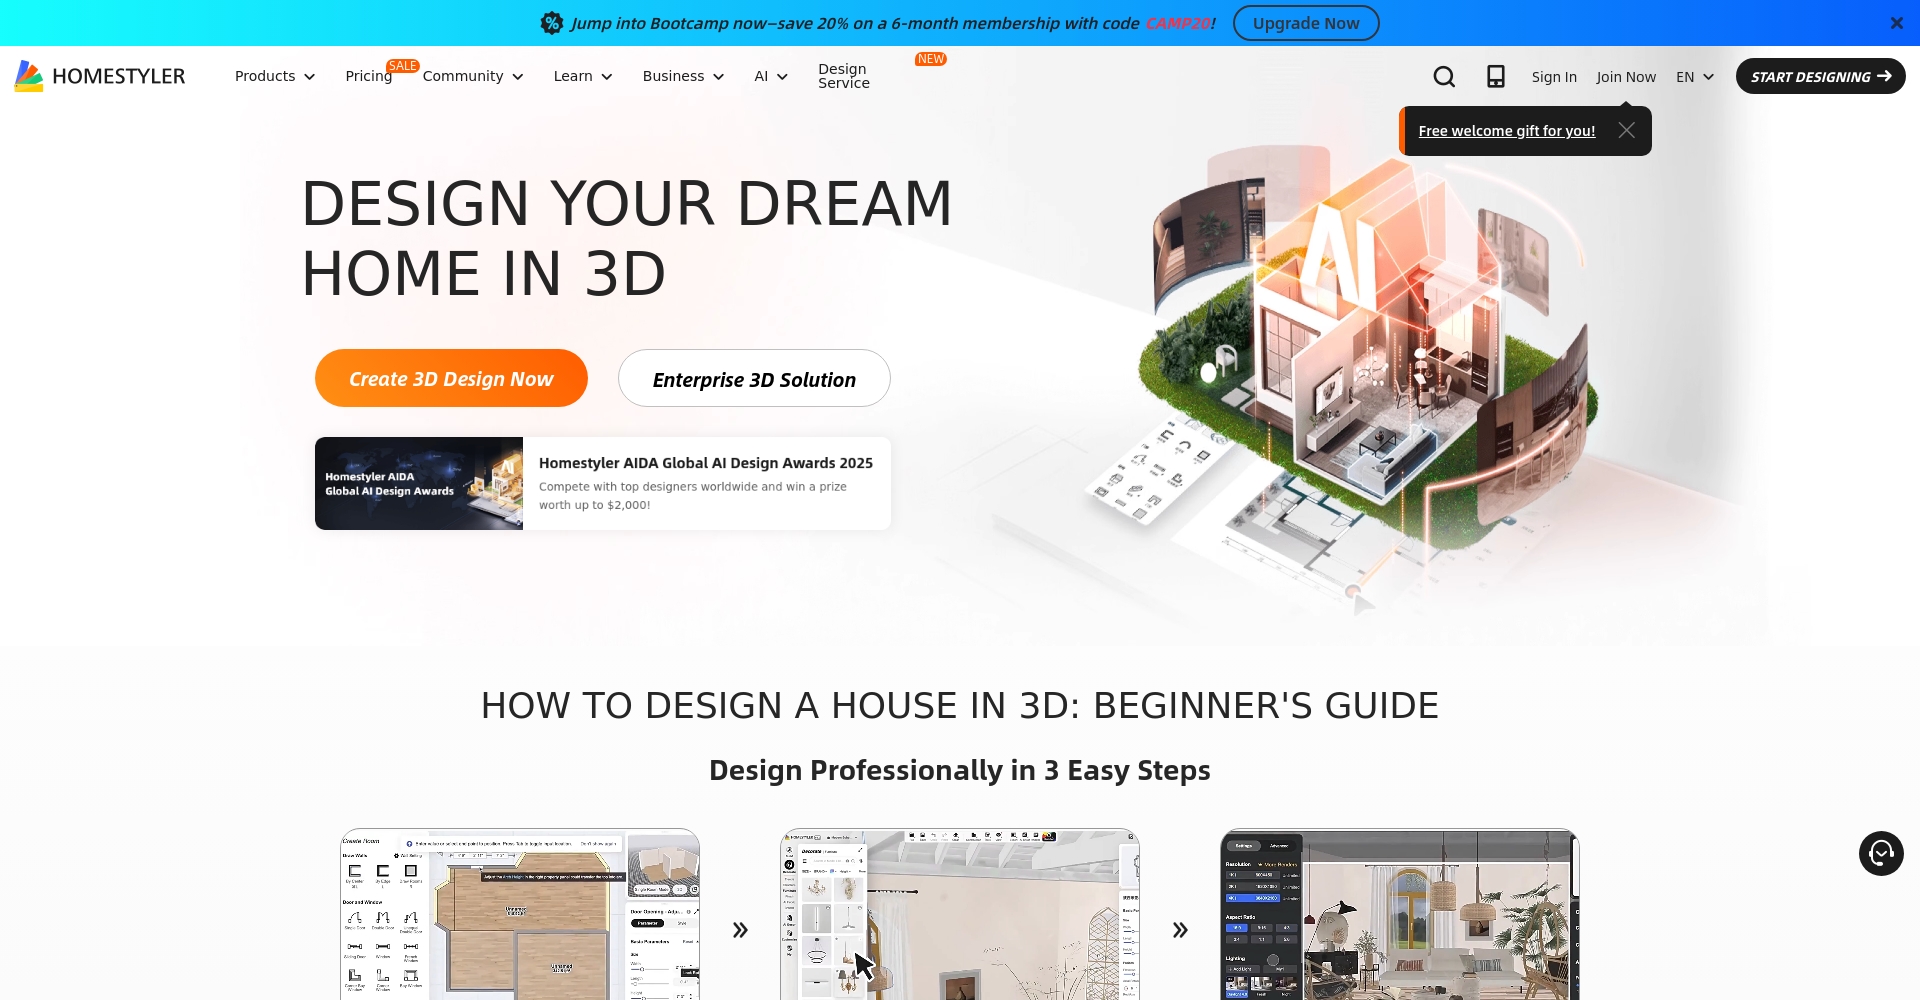
Task: Open the EN language selector
Action: point(1695,77)
